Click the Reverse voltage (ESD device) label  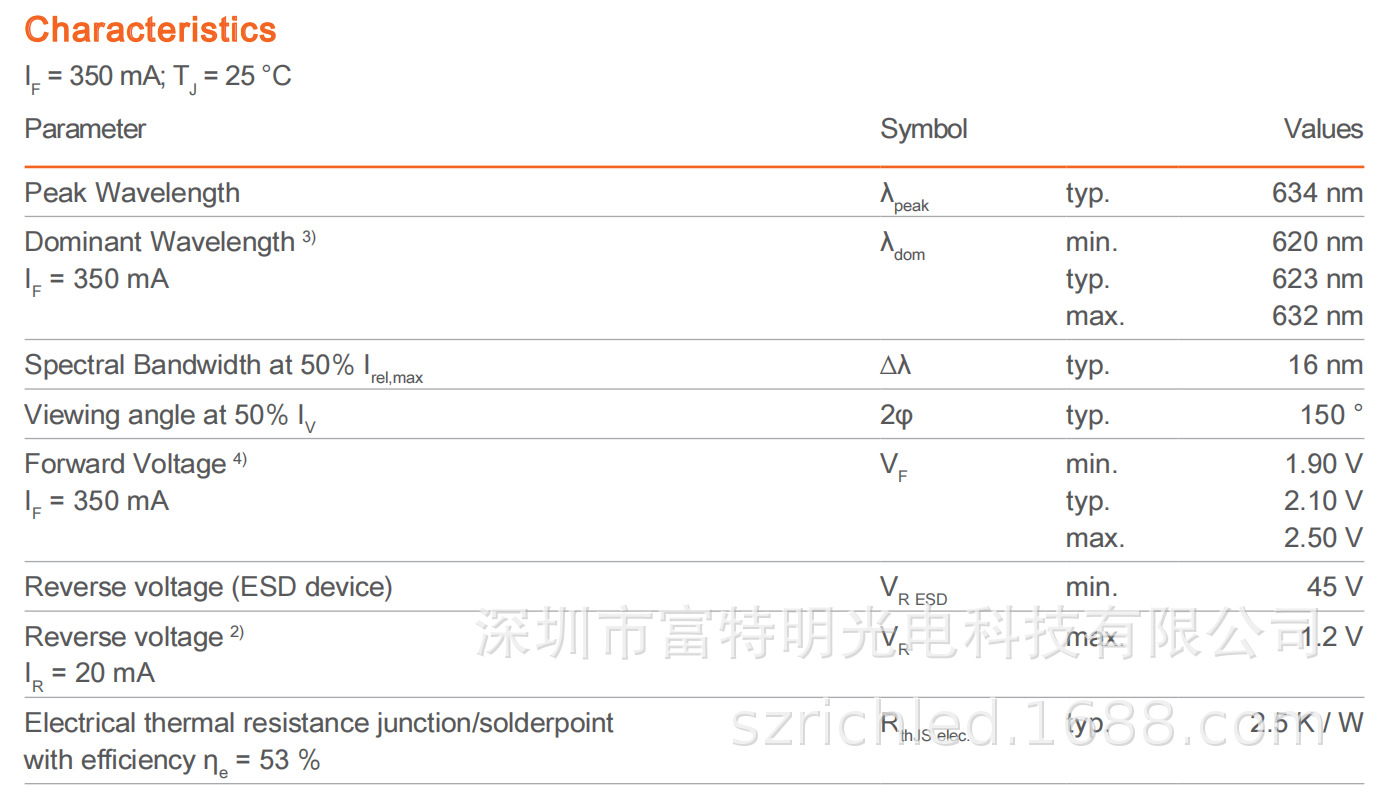pos(208,587)
